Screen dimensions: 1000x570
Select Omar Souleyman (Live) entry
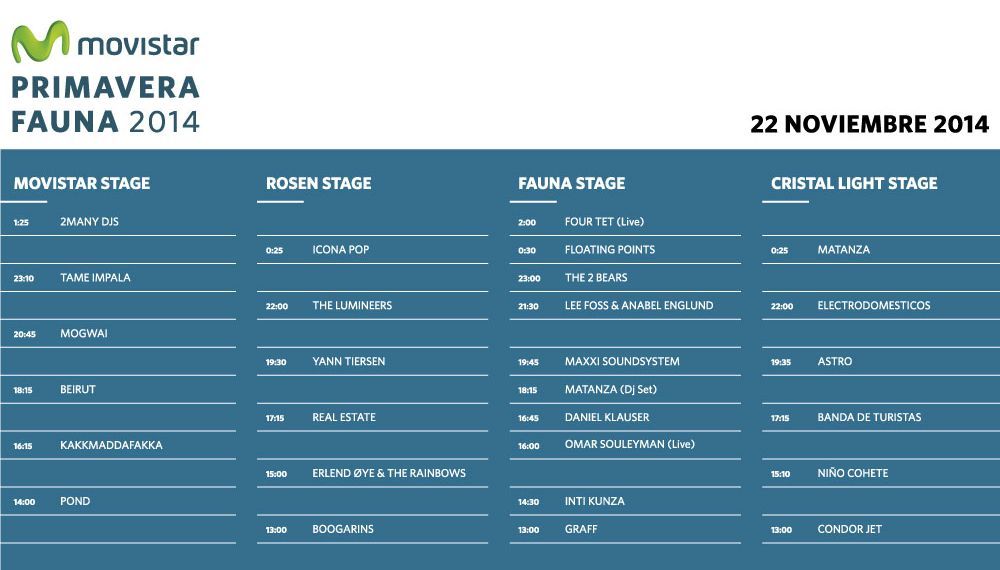[629, 444]
